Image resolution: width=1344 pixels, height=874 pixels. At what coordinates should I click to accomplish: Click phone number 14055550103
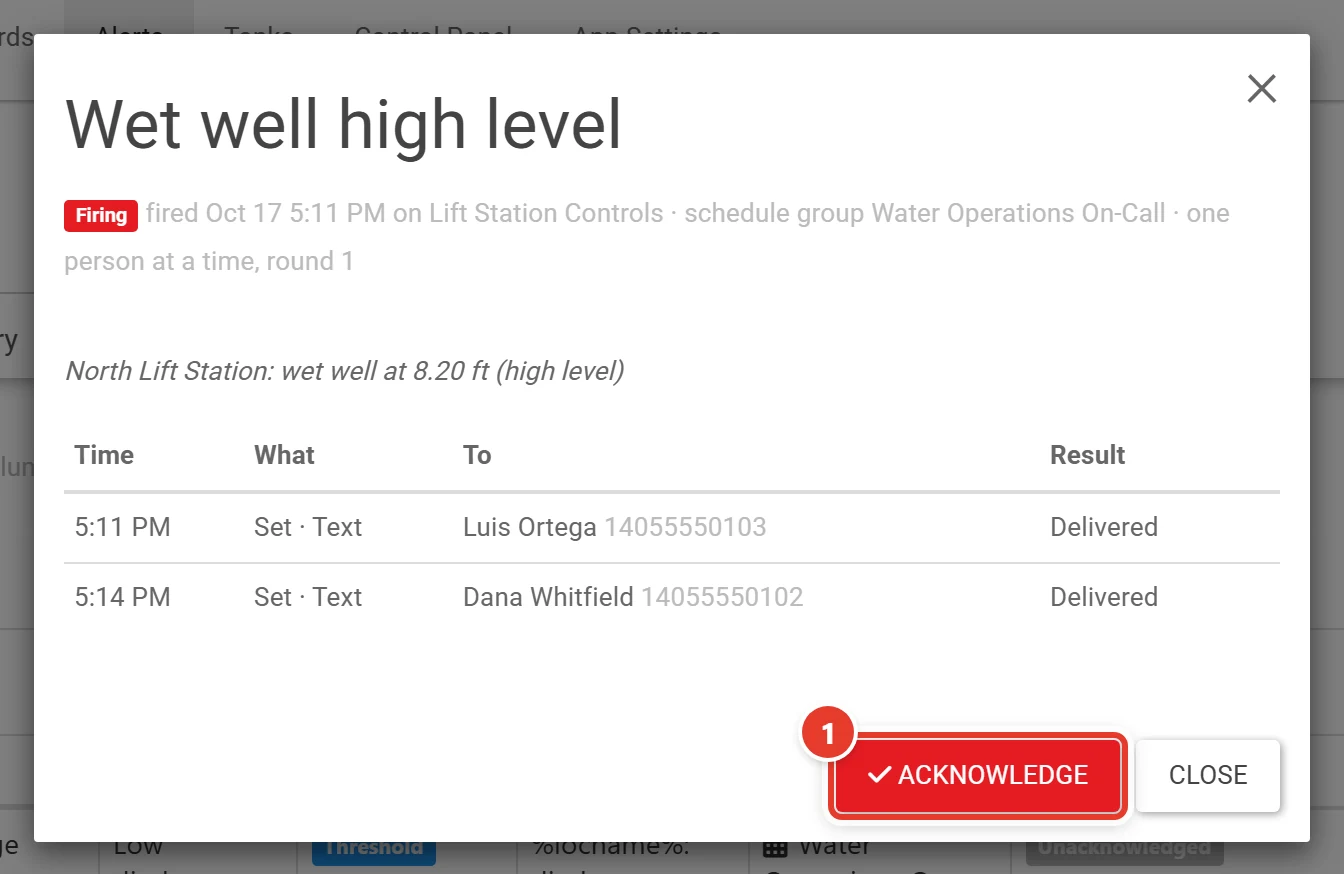point(685,527)
